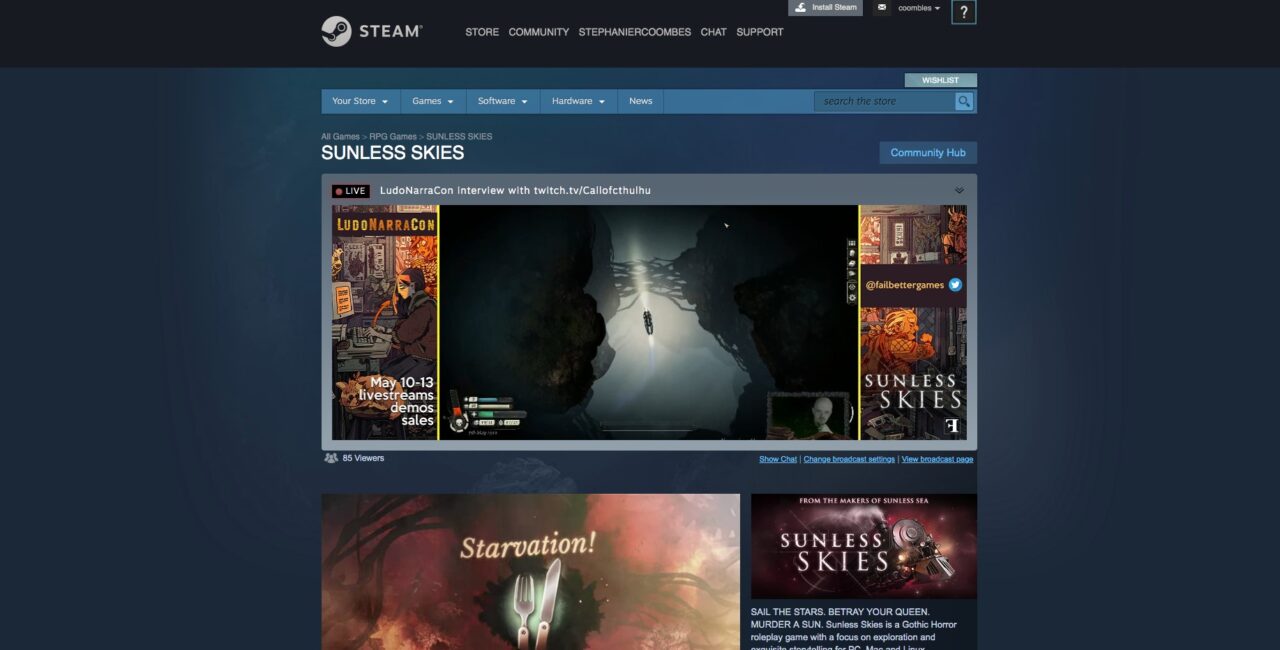Screen dimensions: 1280x650
Task: Go to the COMMUNITY menu
Action: coord(538,32)
